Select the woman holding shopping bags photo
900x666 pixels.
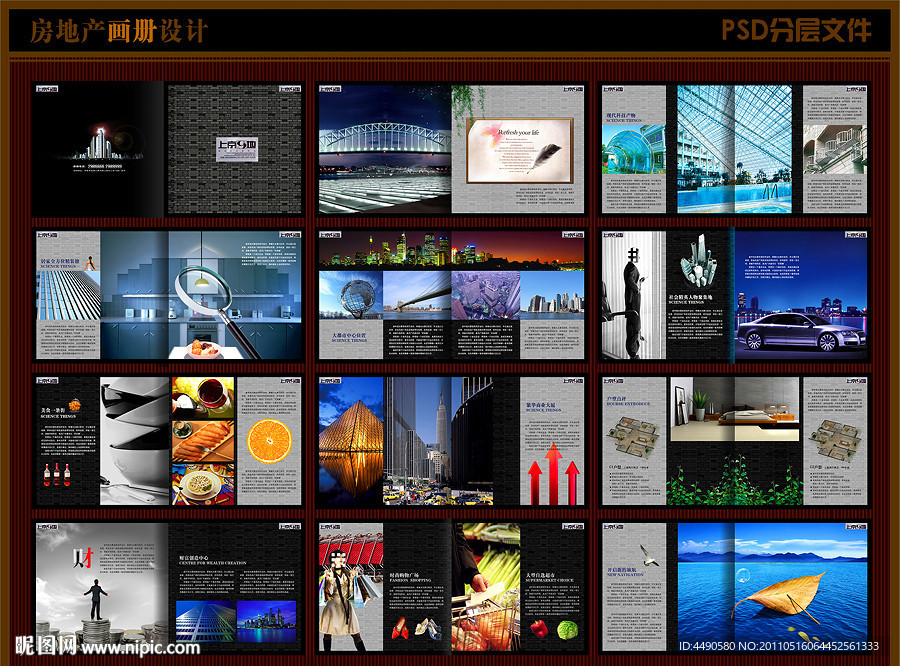[x=350, y=587]
